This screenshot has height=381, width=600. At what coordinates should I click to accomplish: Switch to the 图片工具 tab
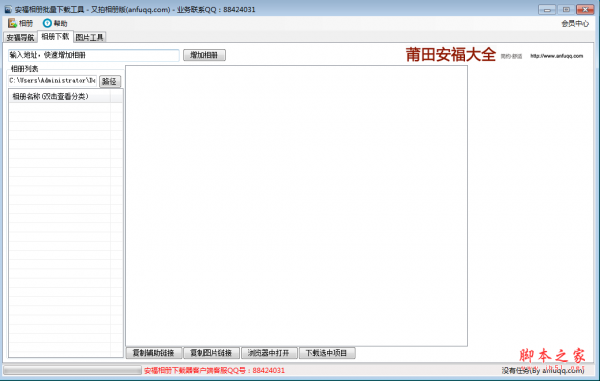pos(90,37)
